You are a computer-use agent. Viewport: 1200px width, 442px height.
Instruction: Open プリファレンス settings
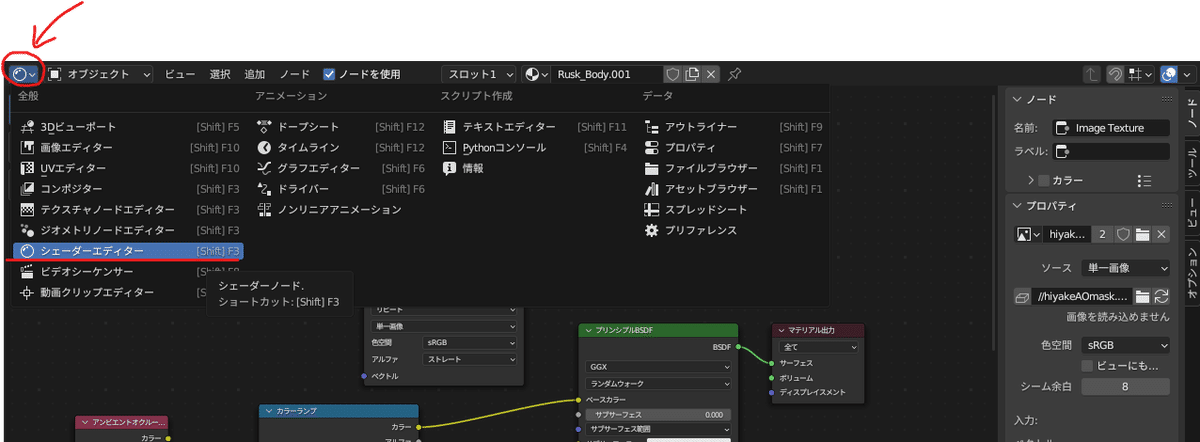(733, 230)
